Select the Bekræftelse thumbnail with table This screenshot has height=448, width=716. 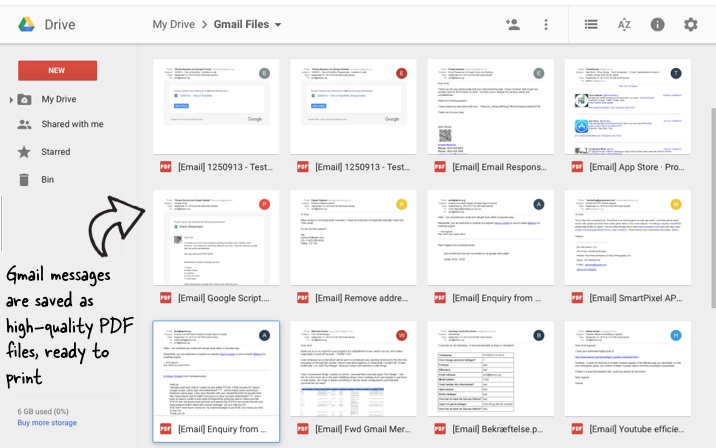tap(490, 369)
